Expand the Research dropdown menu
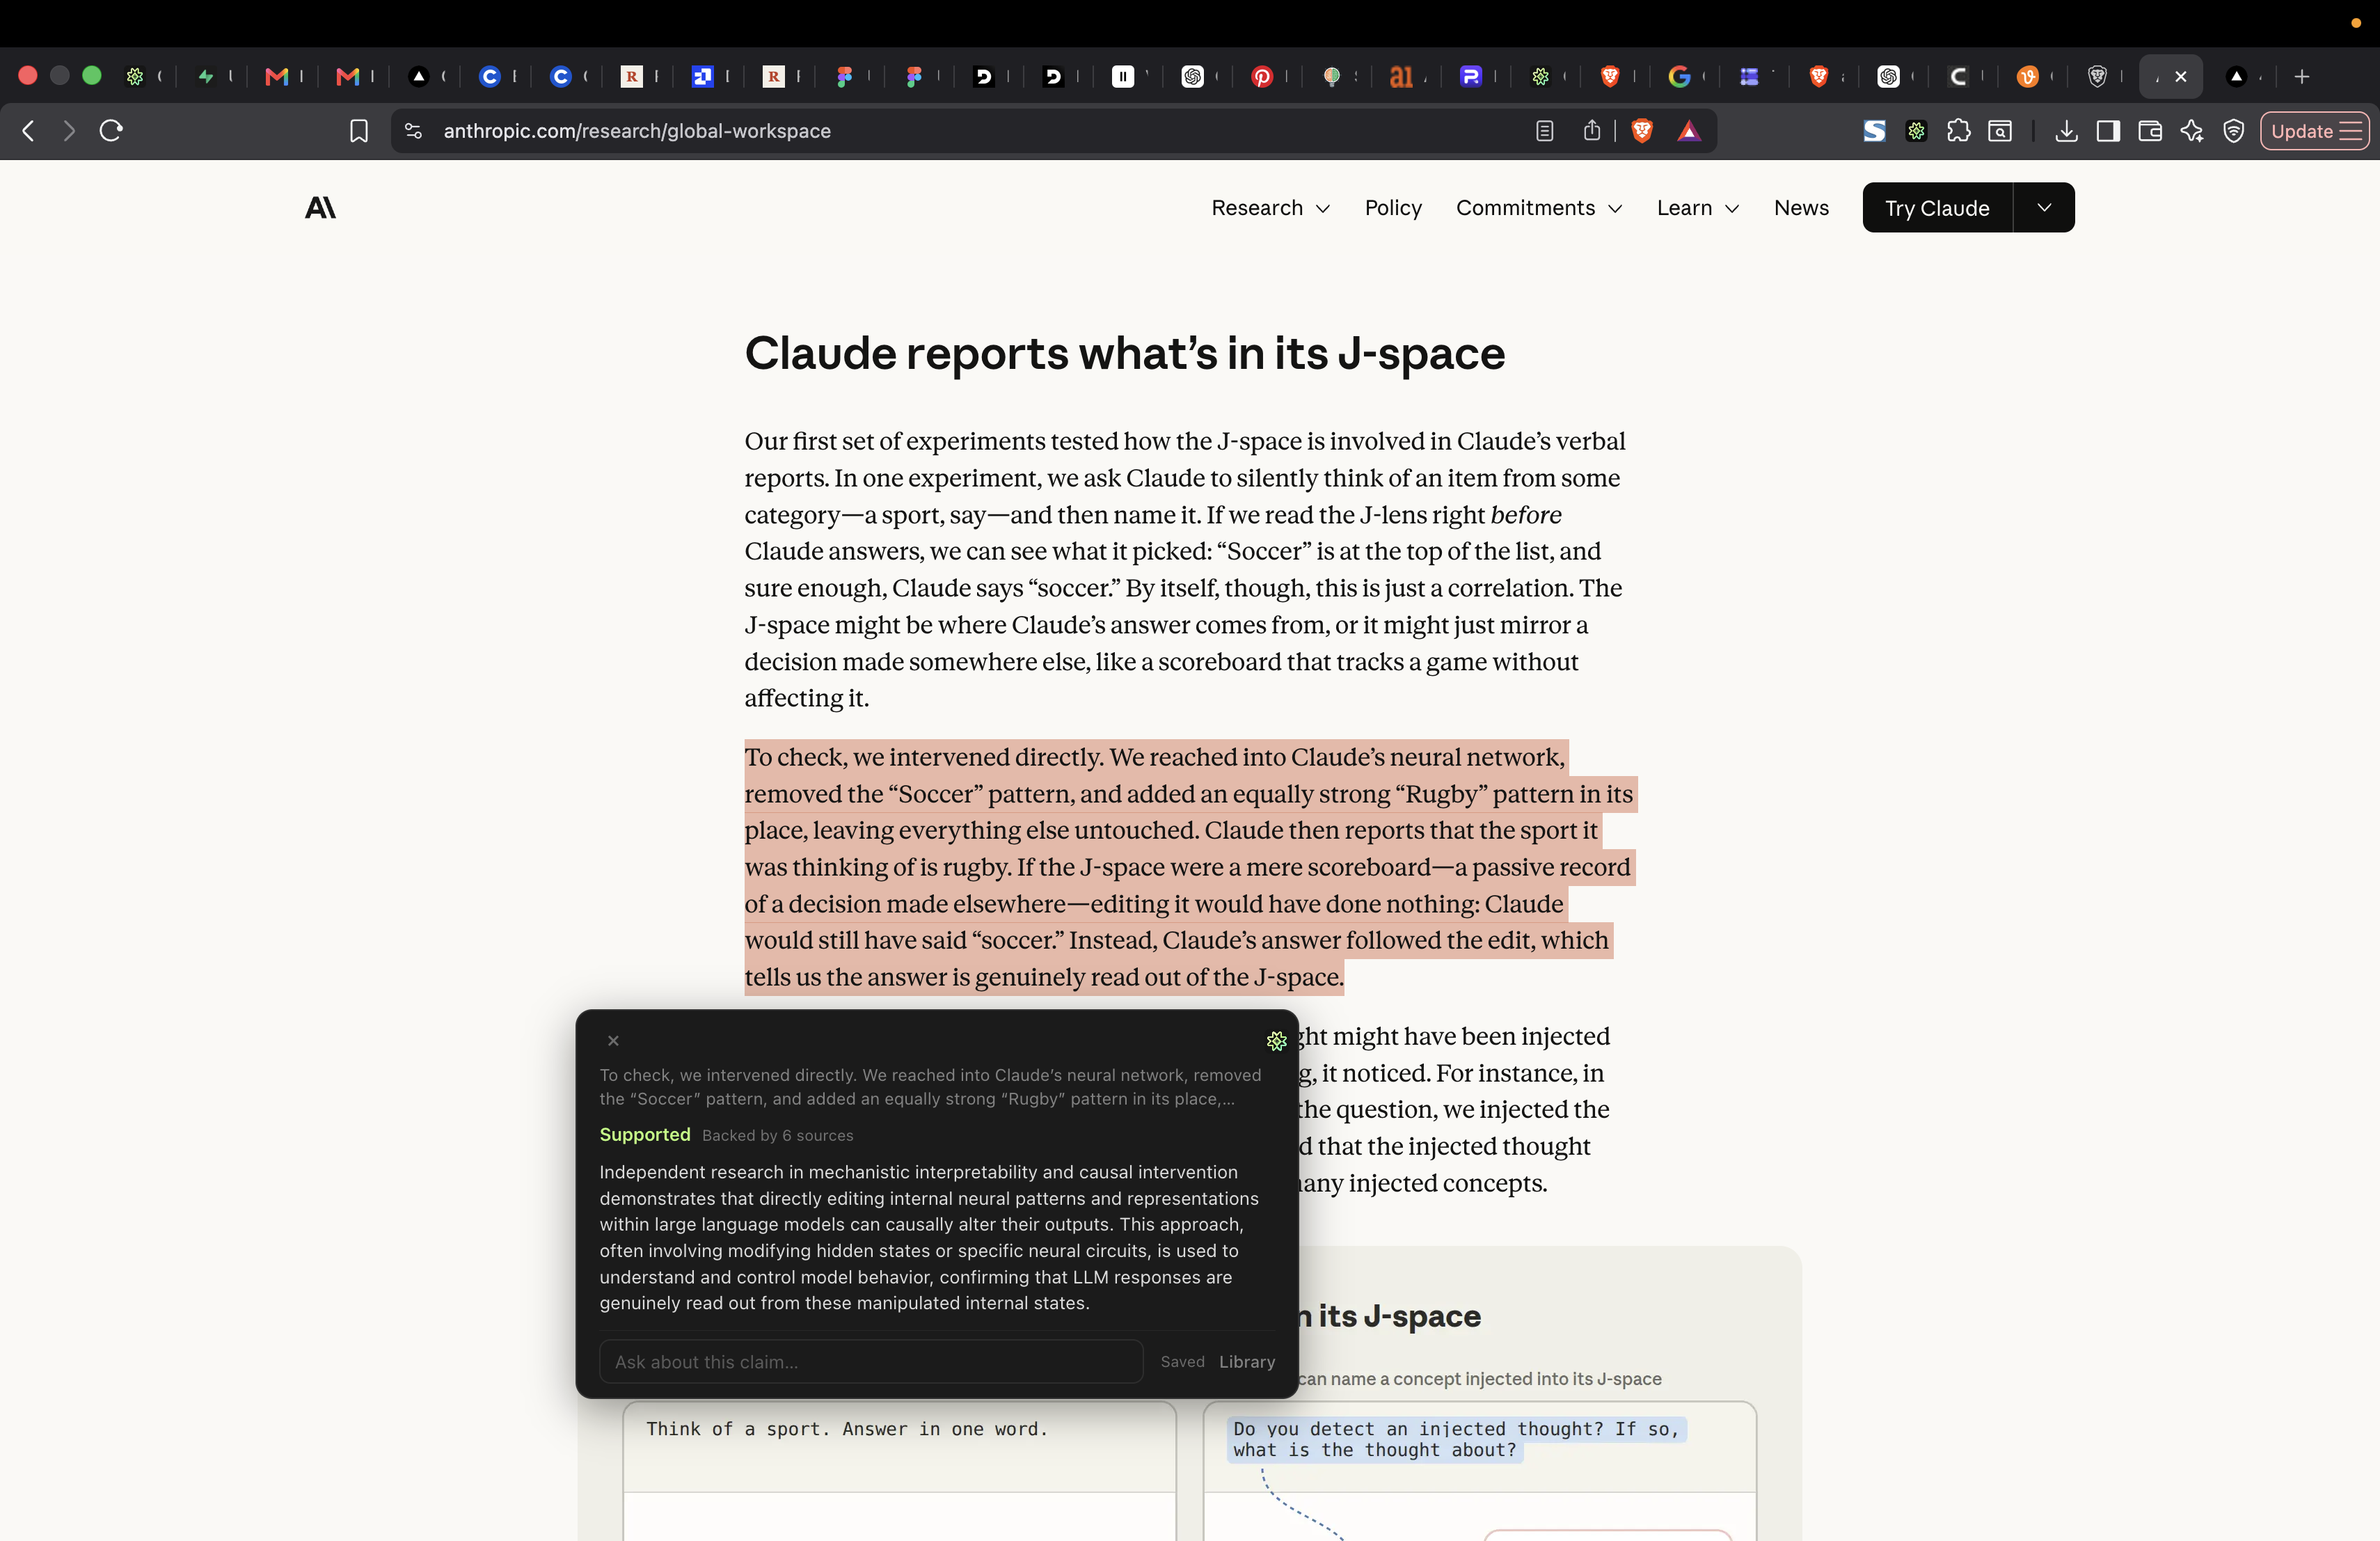Screen dimensions: 2380x1541 tap(1270, 208)
